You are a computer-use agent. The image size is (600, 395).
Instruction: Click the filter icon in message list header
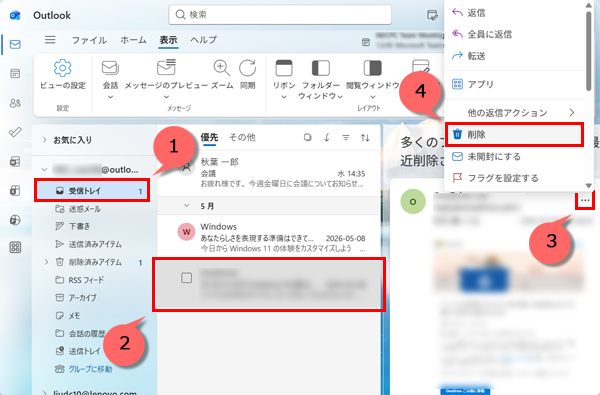point(346,137)
